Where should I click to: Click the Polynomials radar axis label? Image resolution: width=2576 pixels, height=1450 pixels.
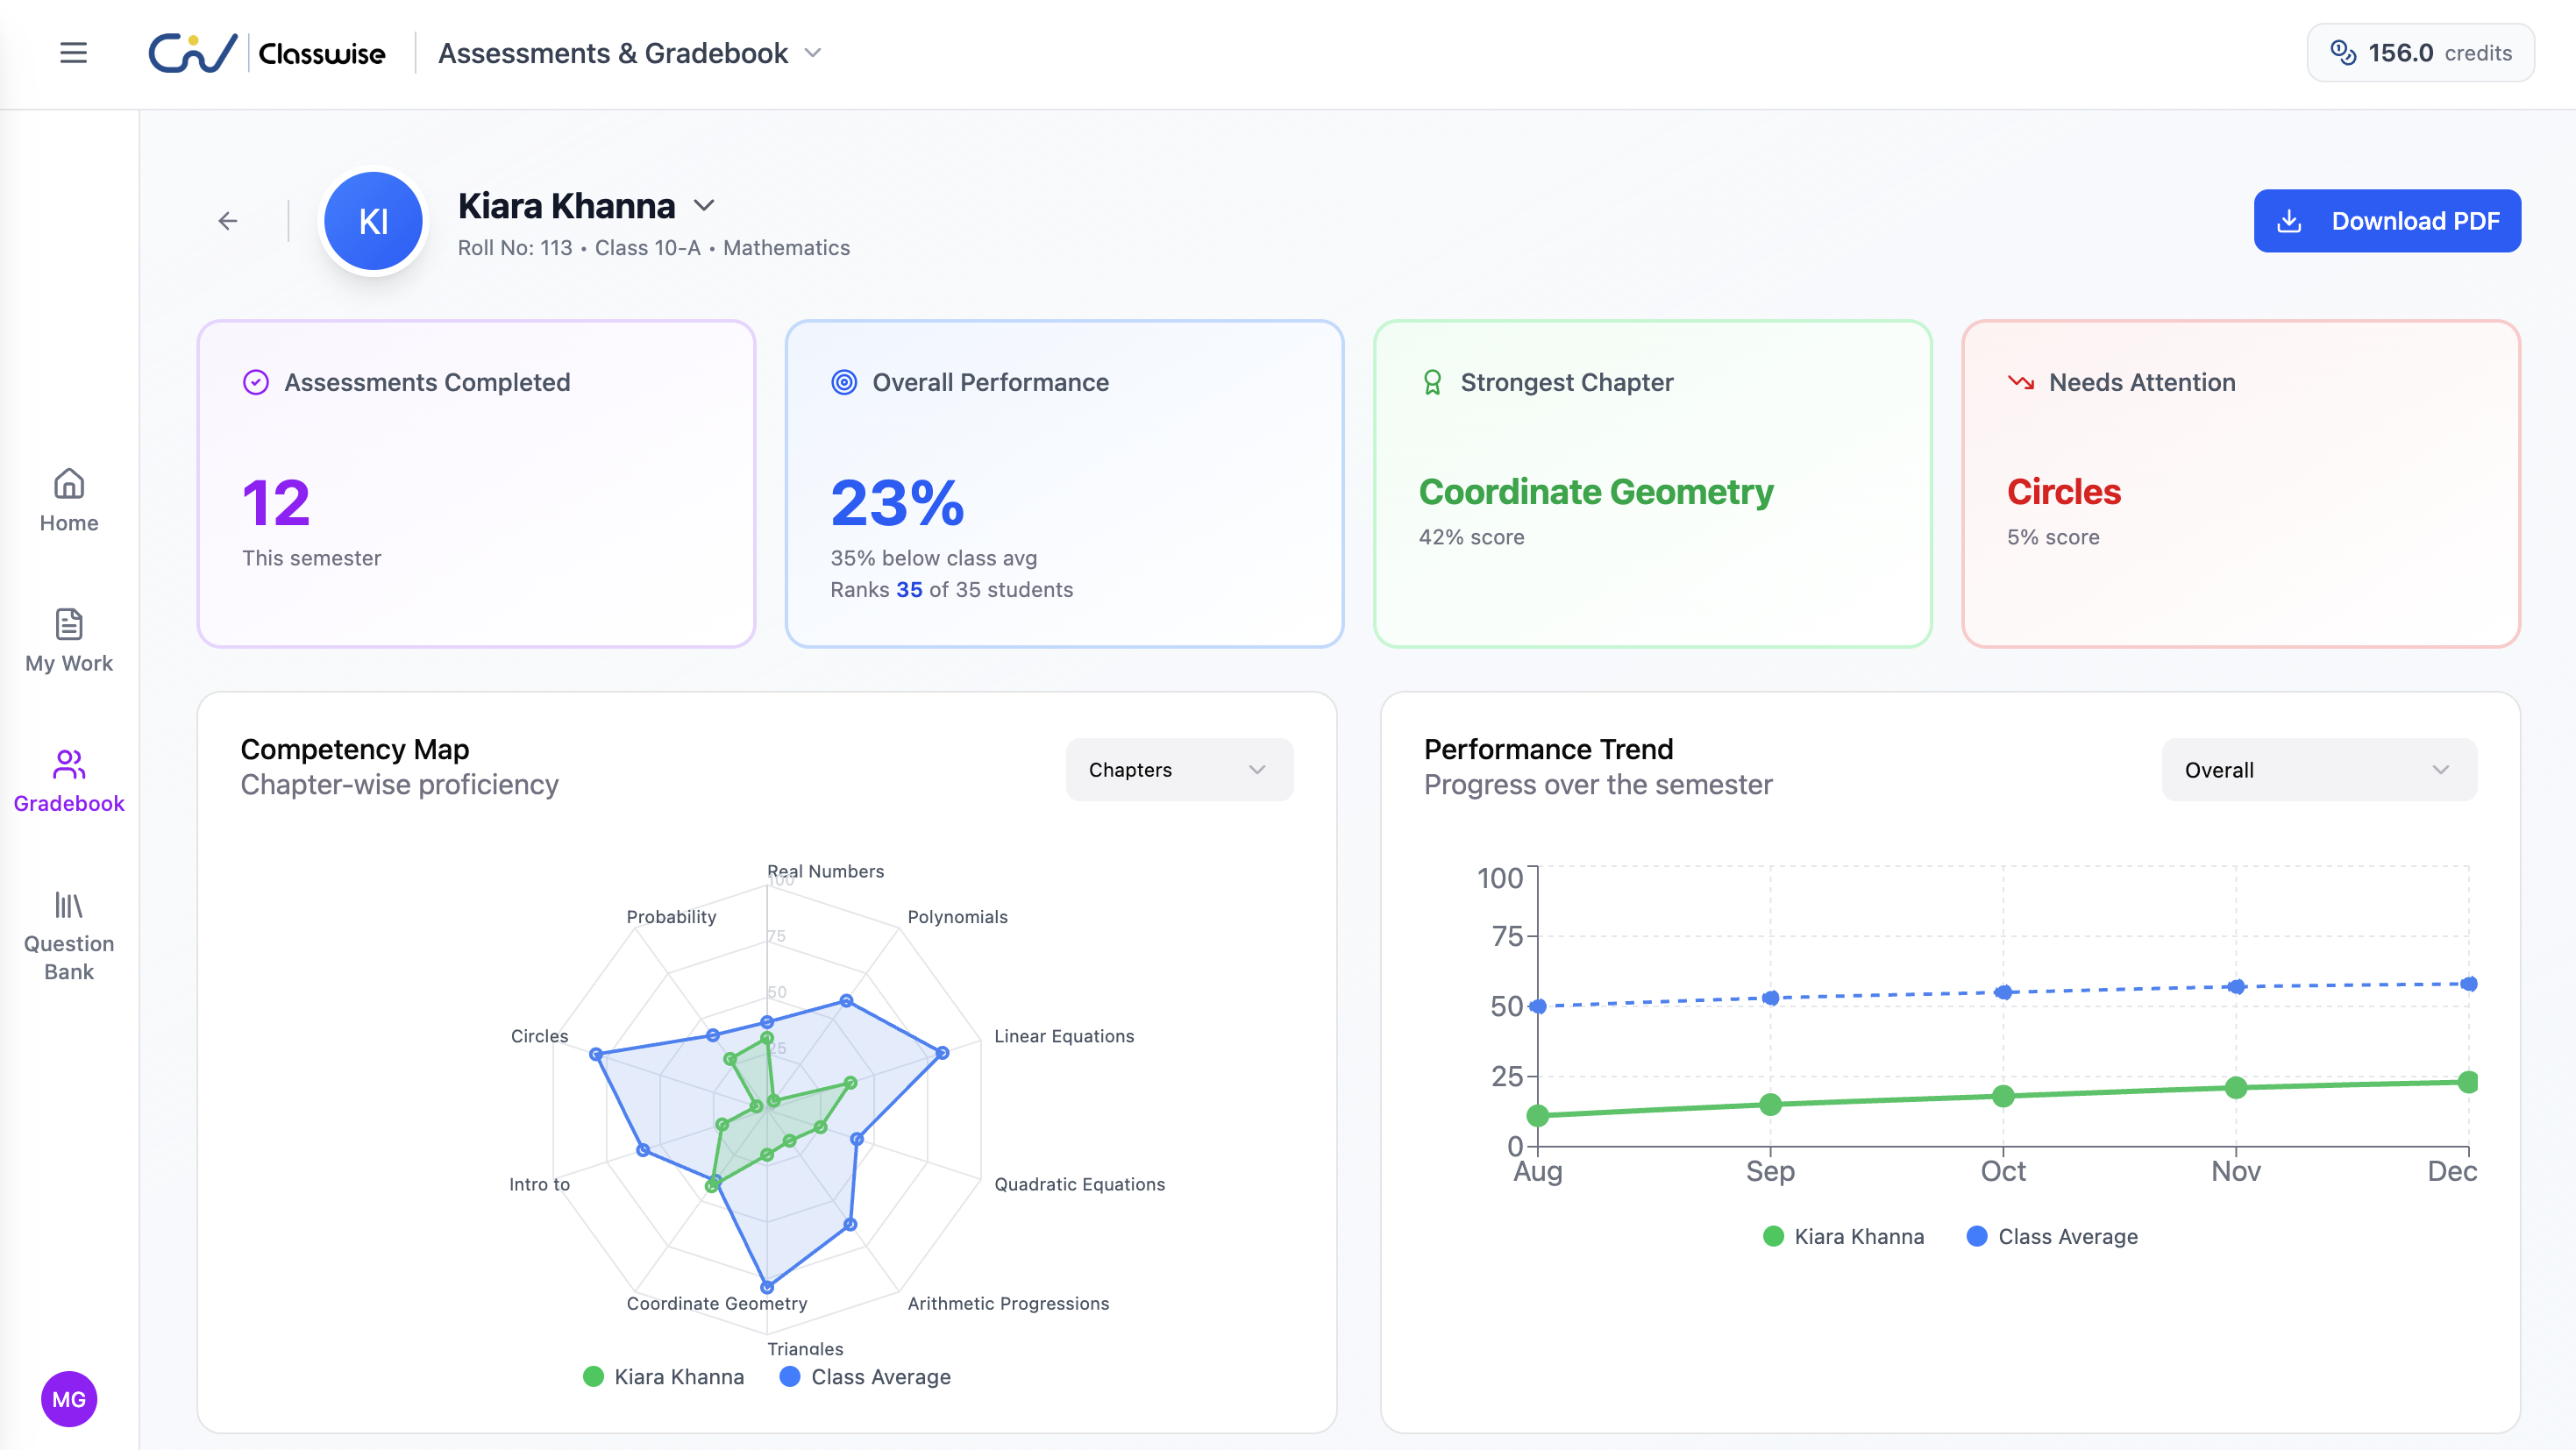pyautogui.click(x=957, y=917)
